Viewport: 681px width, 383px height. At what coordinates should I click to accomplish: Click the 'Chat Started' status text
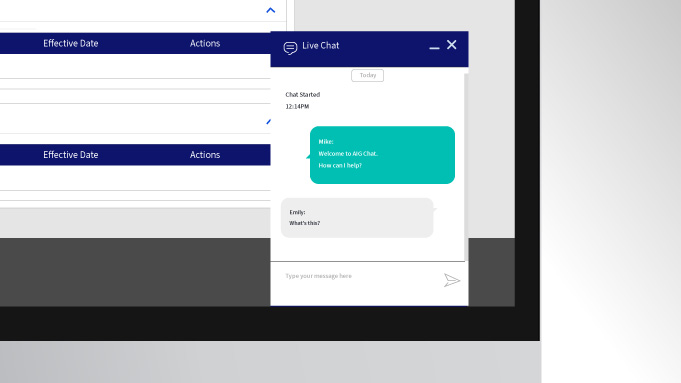[x=303, y=95]
